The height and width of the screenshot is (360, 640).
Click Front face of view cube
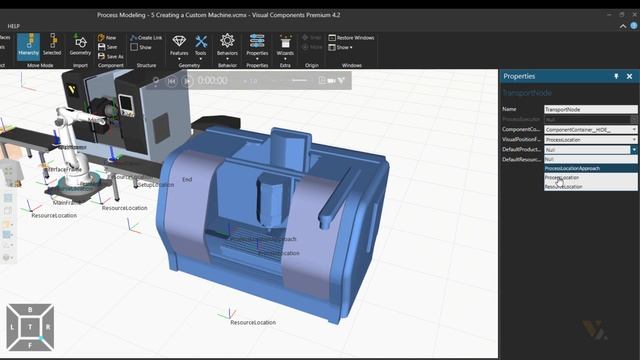coord(30,345)
